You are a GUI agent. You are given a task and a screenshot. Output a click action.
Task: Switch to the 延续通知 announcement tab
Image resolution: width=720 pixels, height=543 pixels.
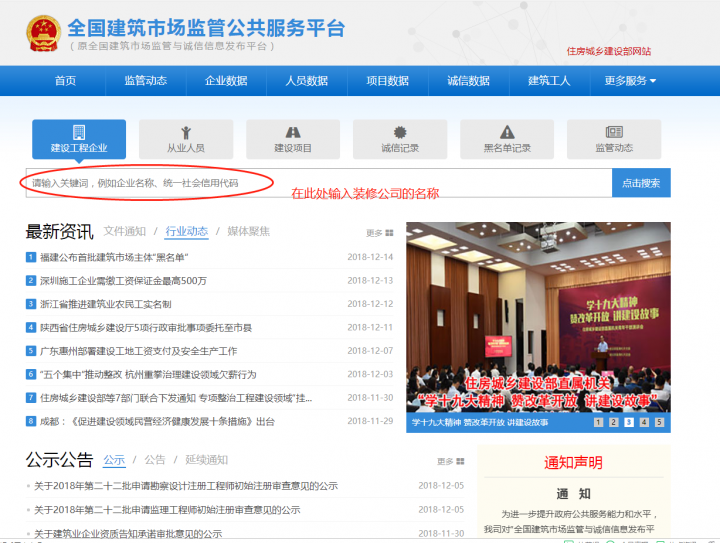[206, 460]
